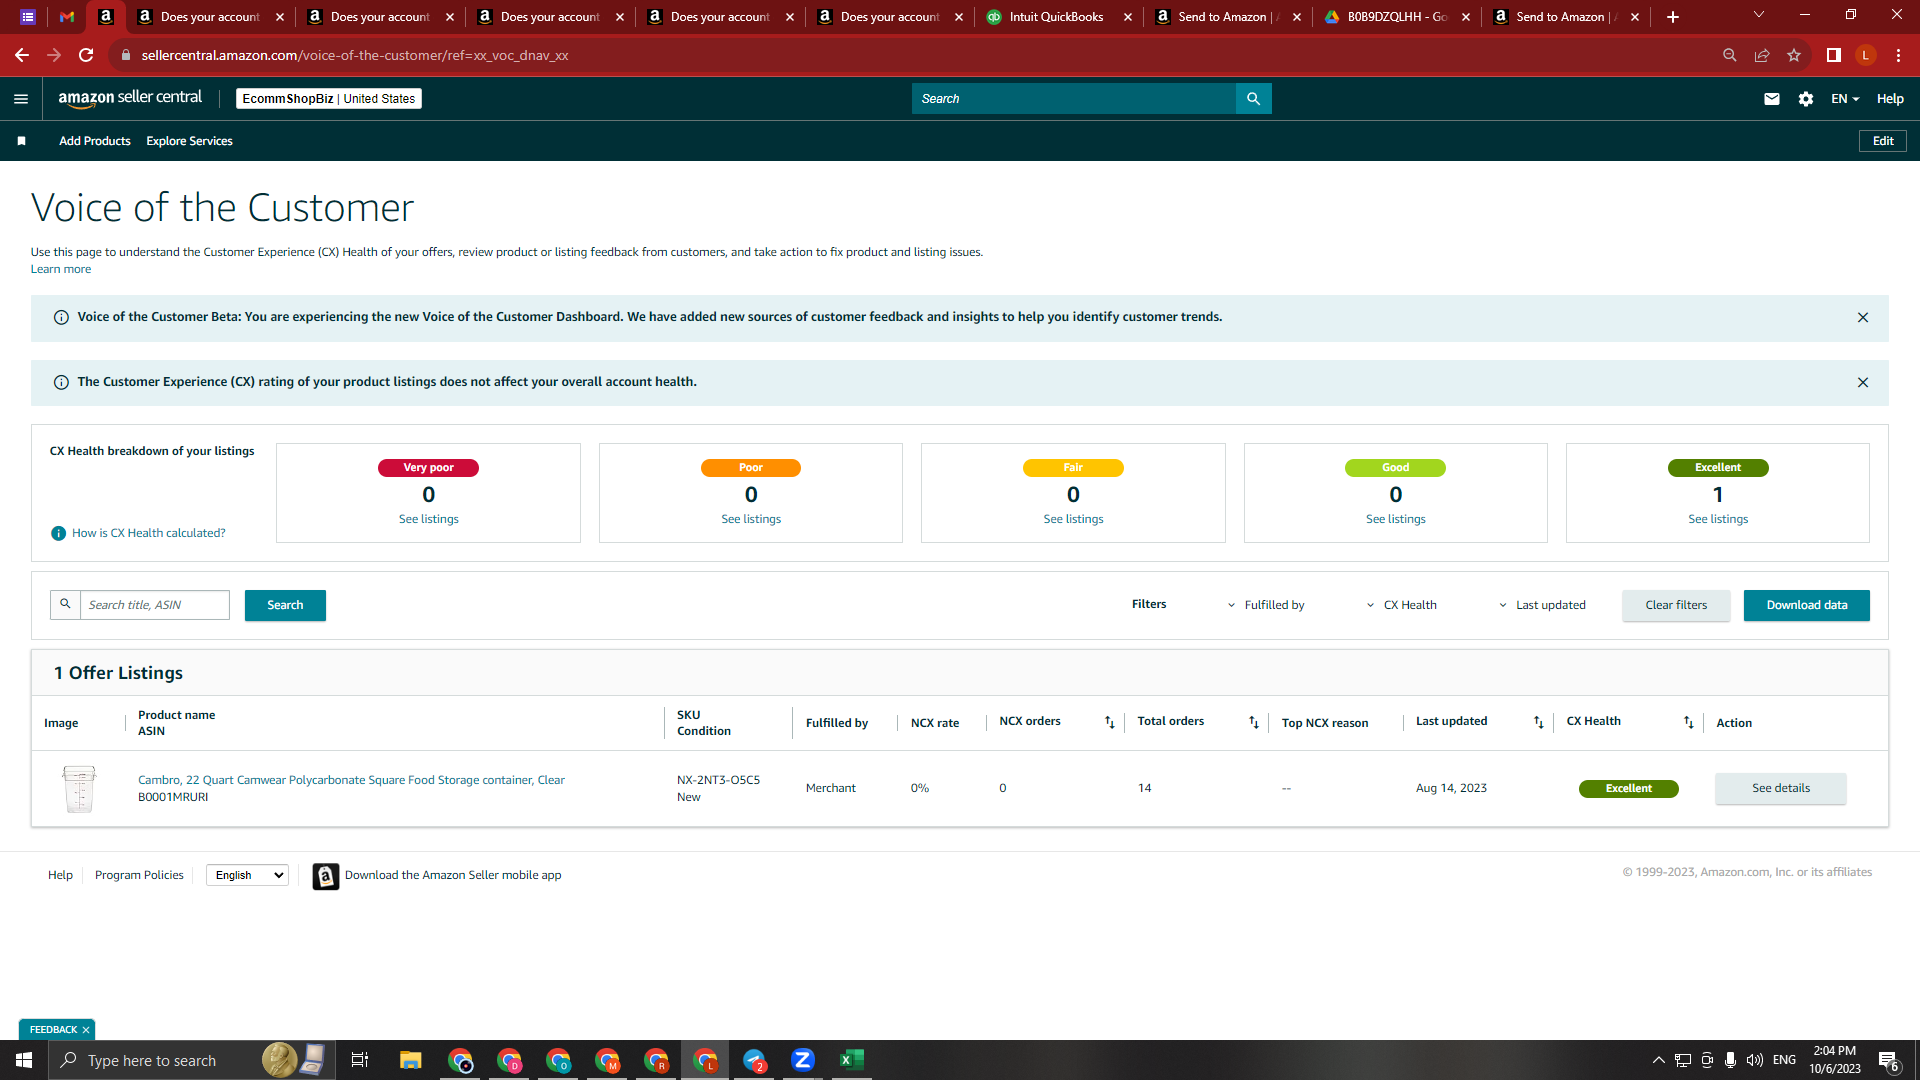Click See listings under Fair
Viewport: 1920px width, 1080px height.
click(1073, 519)
